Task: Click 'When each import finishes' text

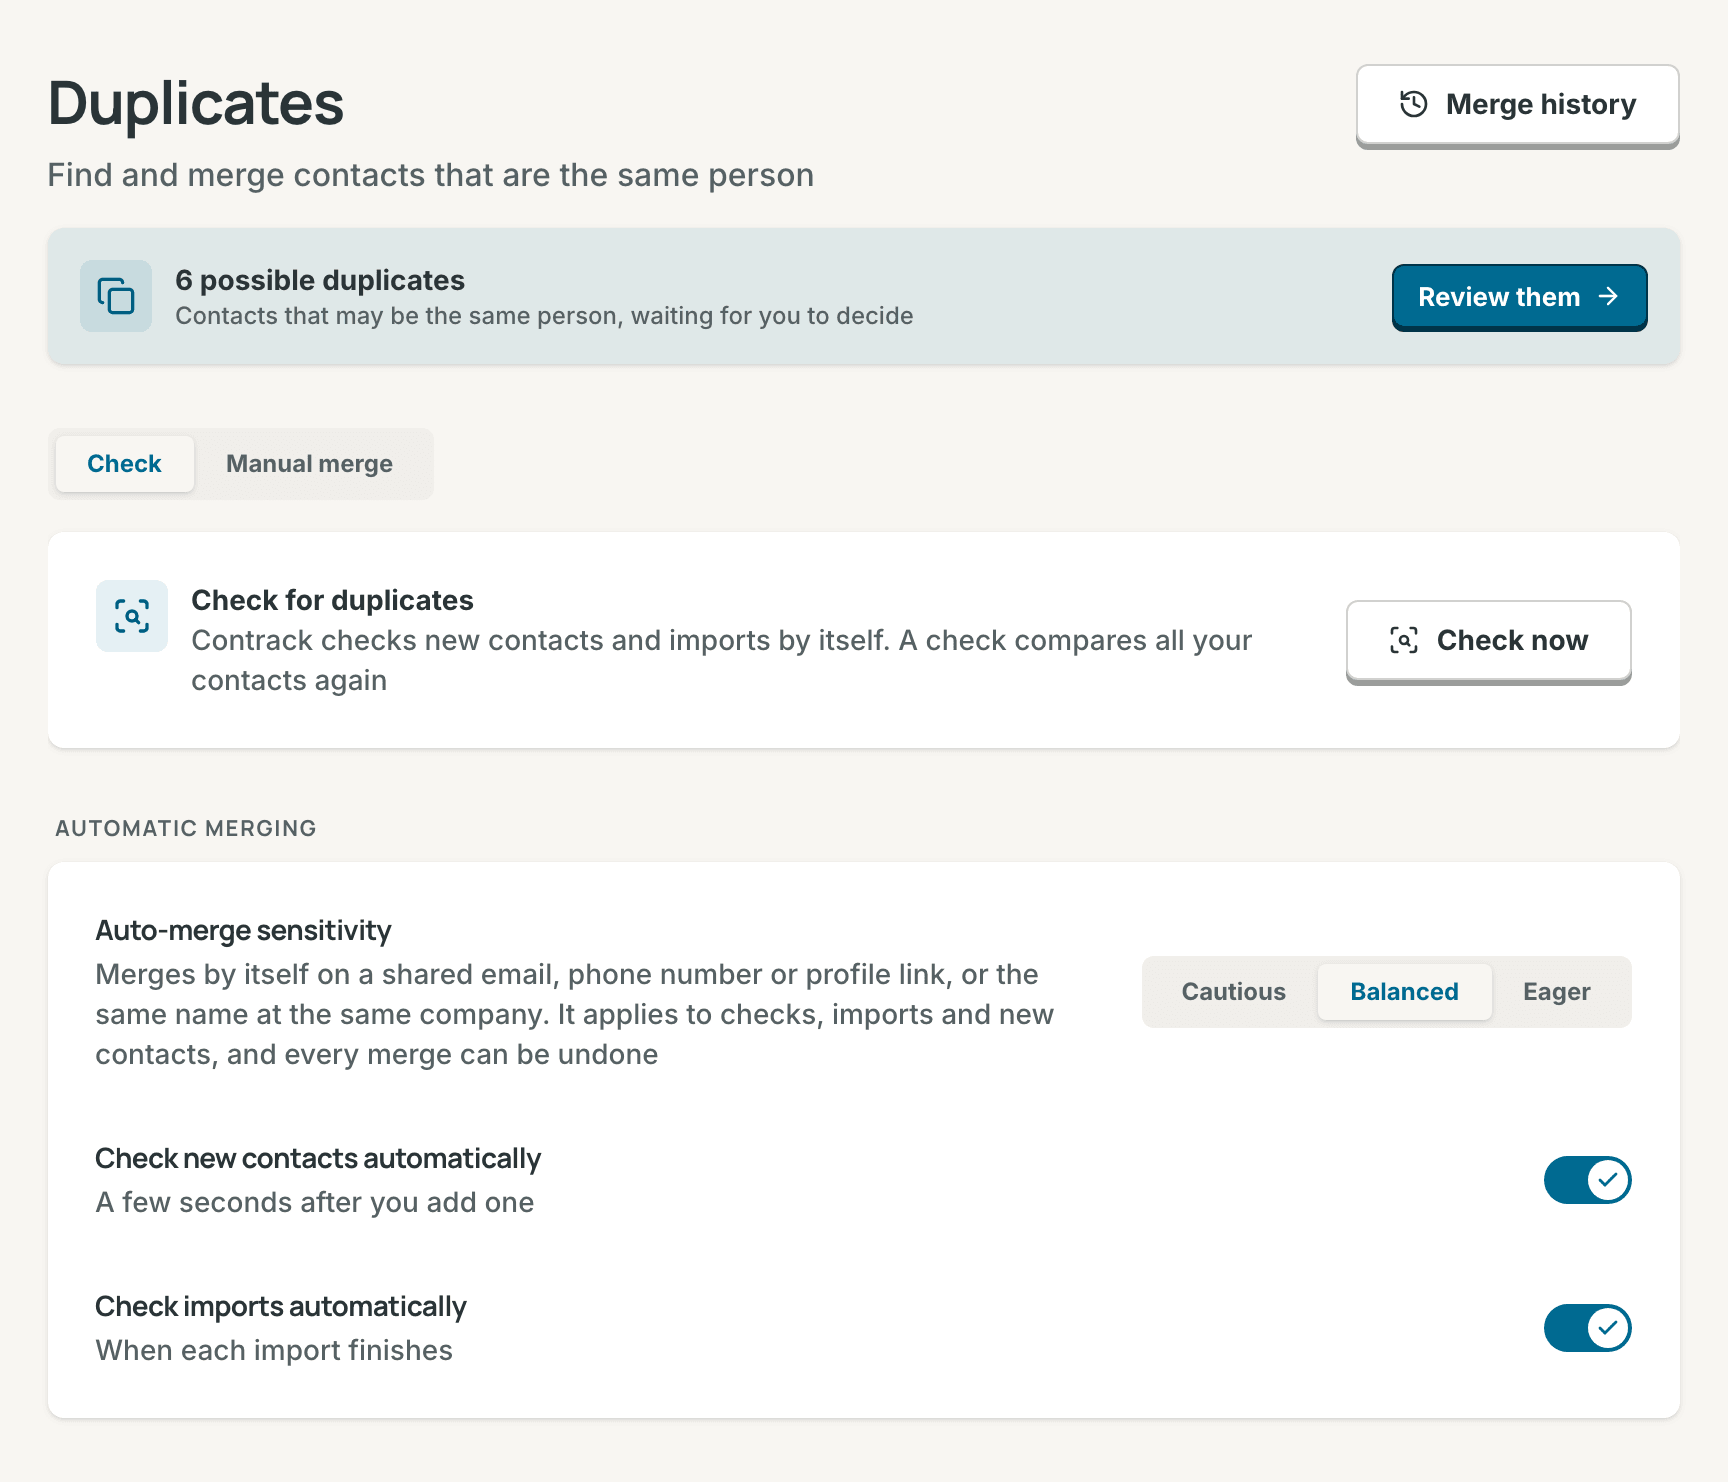Action: 274,1350
